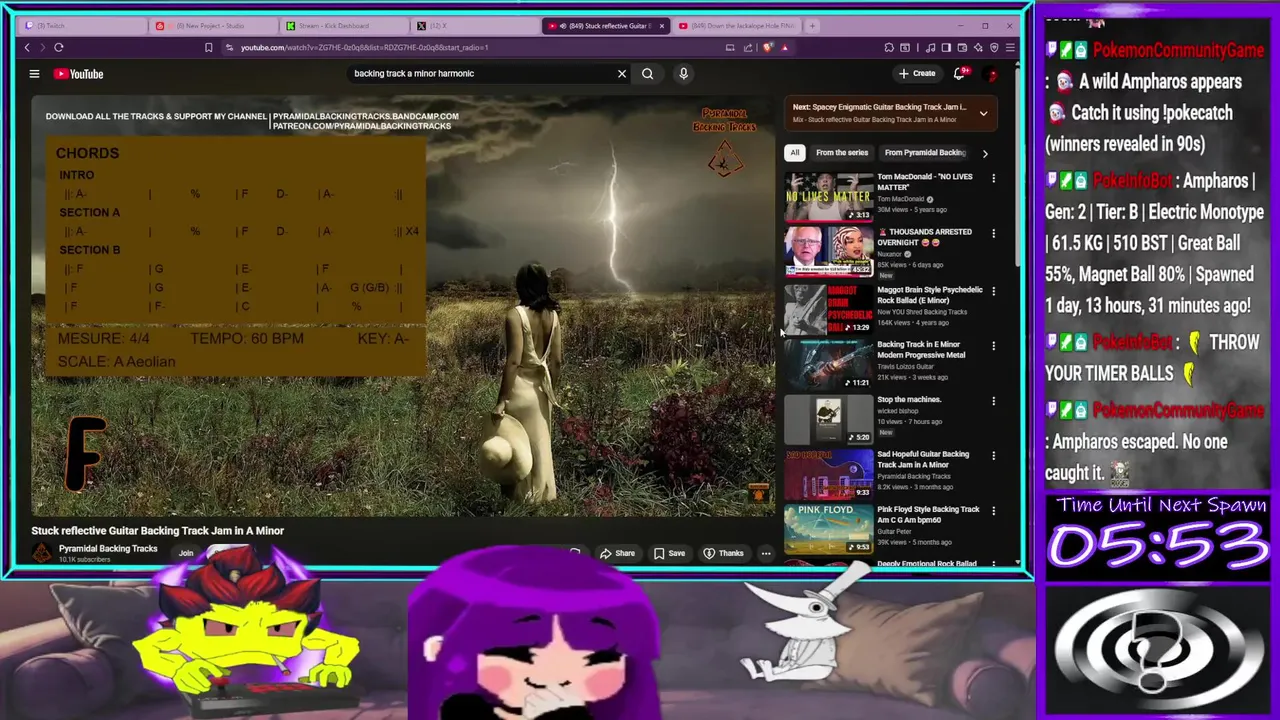Viewport: 1280px width, 720px height.
Task: Open Sad Hopeful Guitar Backing Track thumbnail
Action: tap(828, 475)
